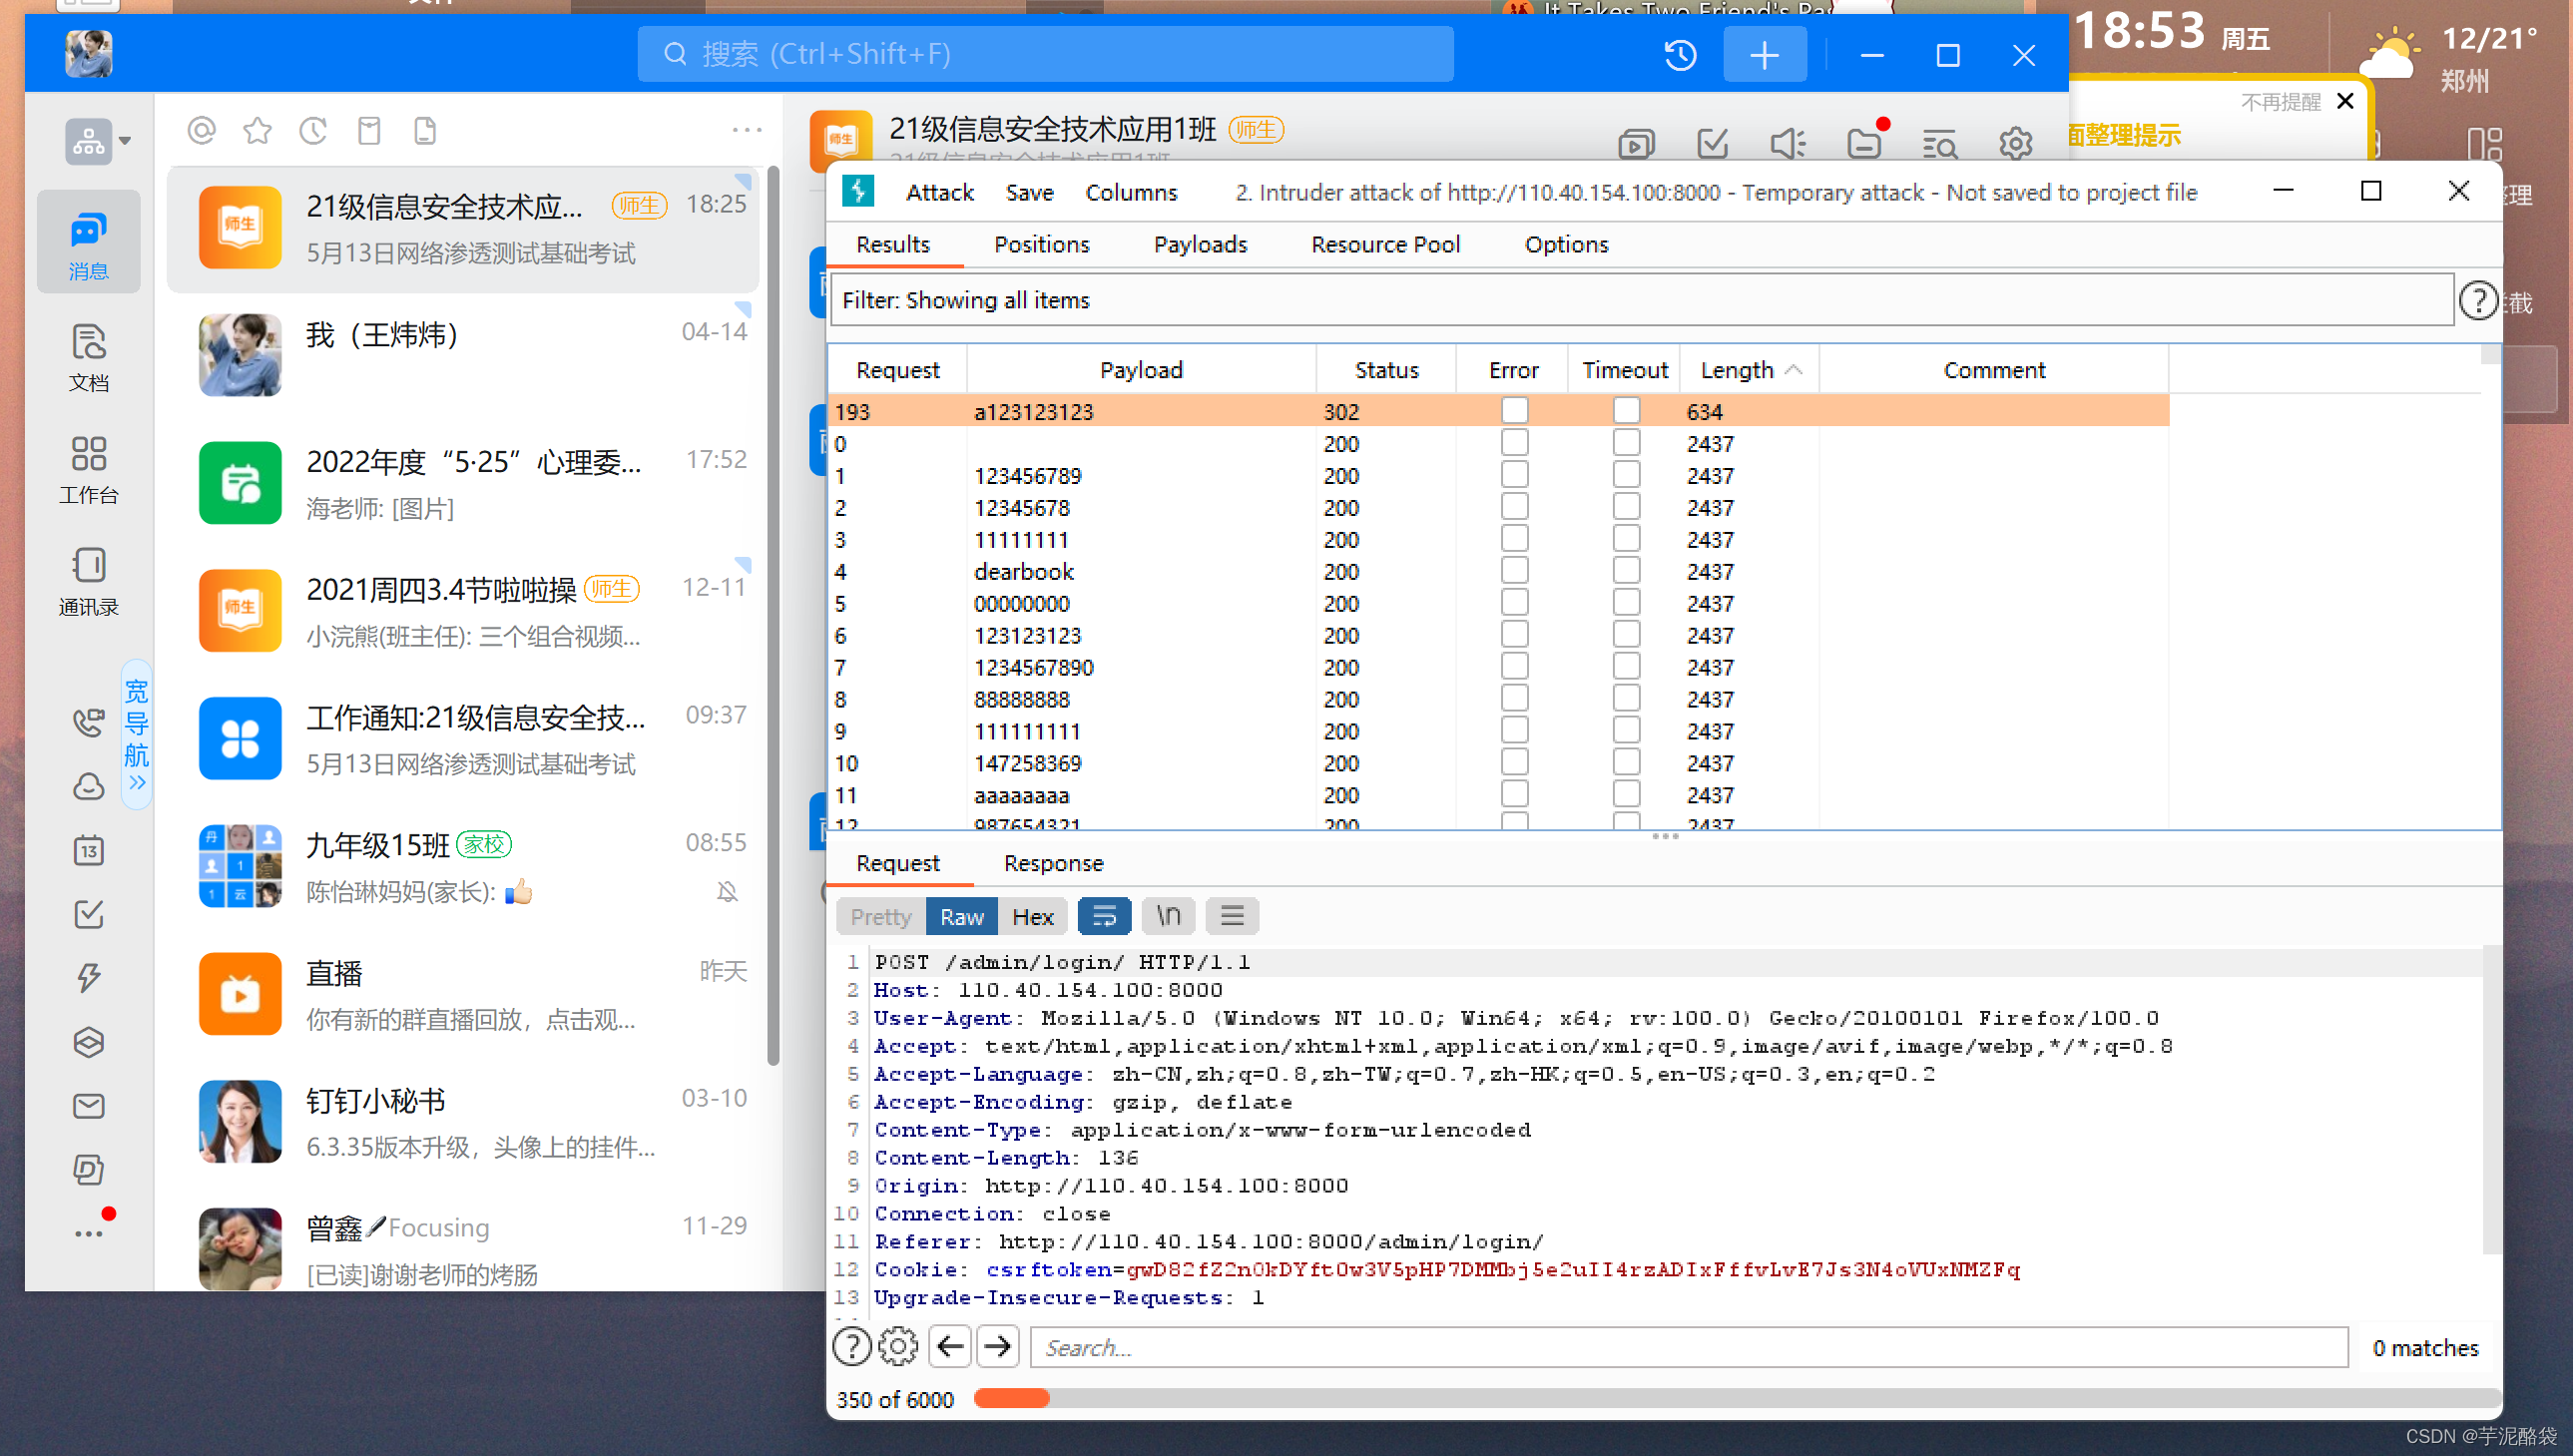This screenshot has height=1456, width=2573.
Task: Expand the 宽导航 wide navigation panel
Action: tap(136, 735)
